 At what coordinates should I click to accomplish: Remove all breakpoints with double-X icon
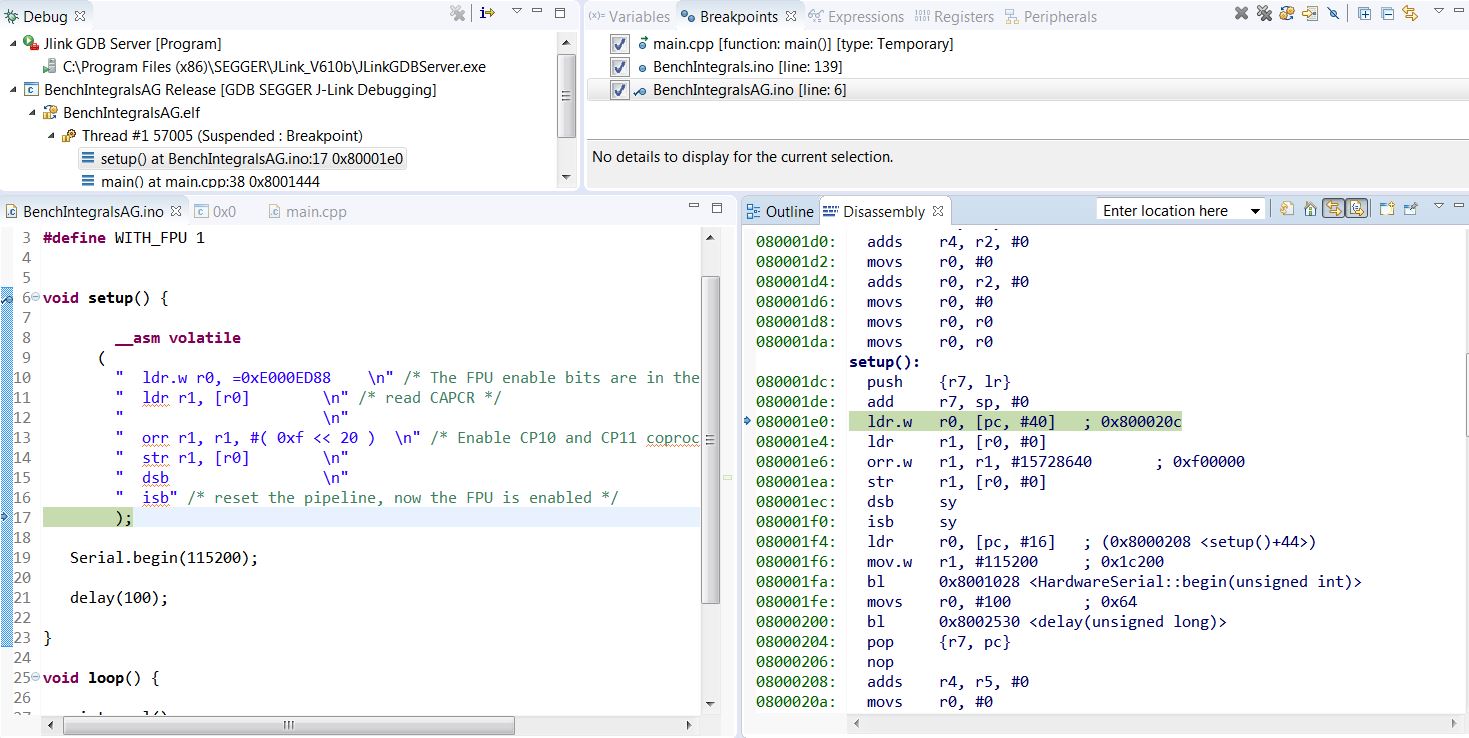coord(1264,14)
